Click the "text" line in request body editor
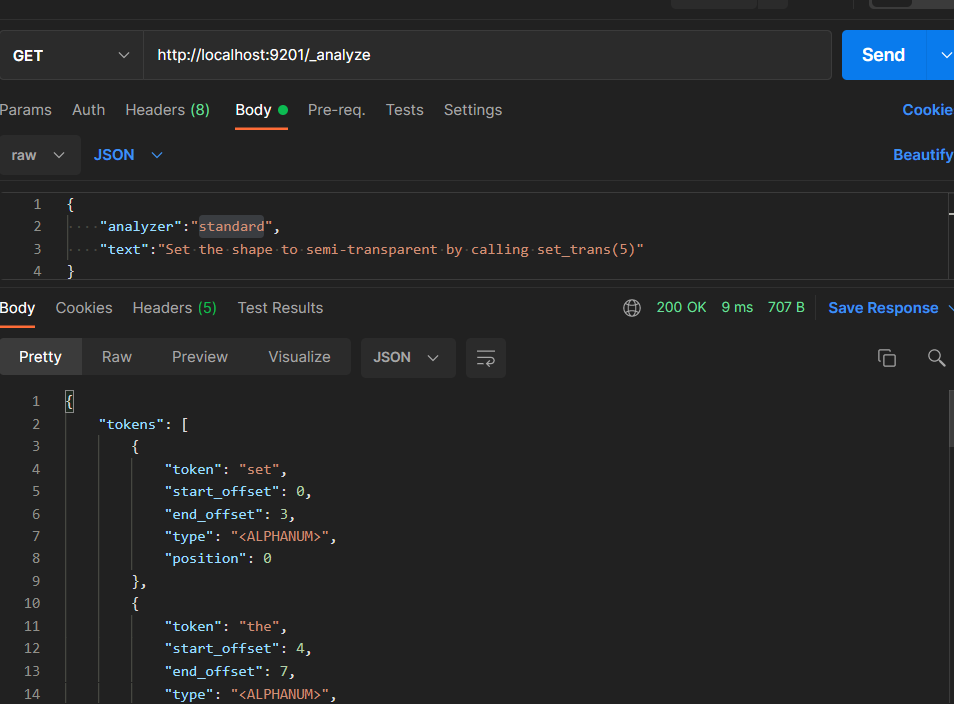The image size is (954, 704). click(x=372, y=249)
